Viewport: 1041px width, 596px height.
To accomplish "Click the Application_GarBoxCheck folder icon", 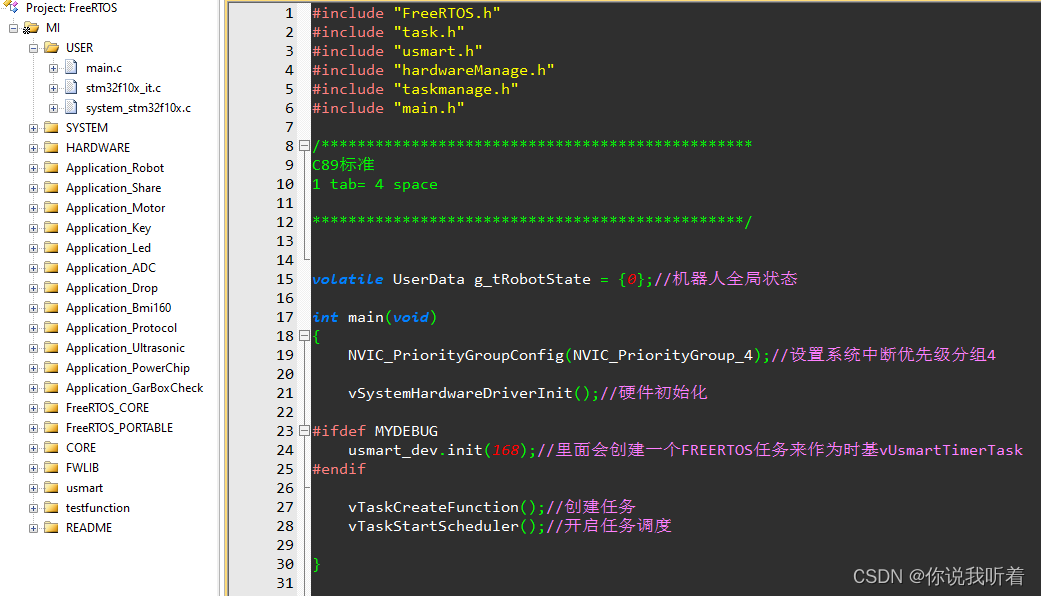I will click(51, 388).
